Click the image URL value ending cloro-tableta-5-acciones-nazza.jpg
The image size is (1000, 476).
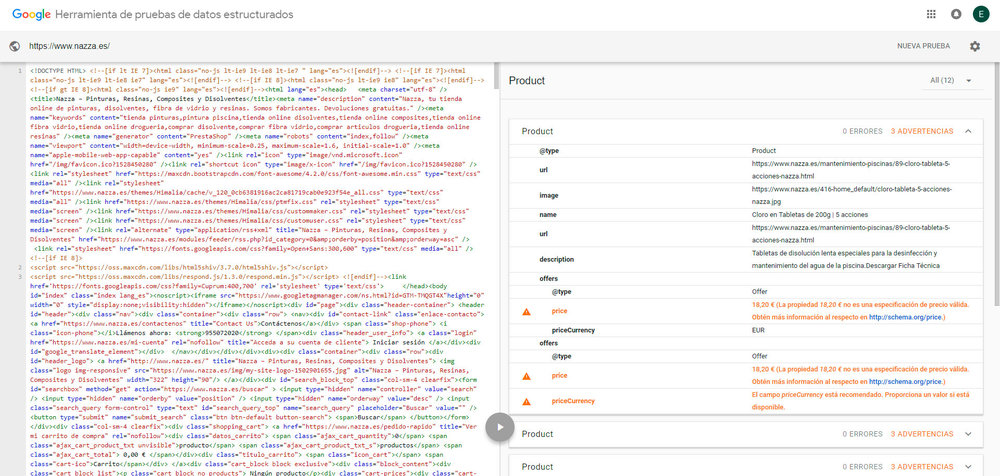click(851, 195)
